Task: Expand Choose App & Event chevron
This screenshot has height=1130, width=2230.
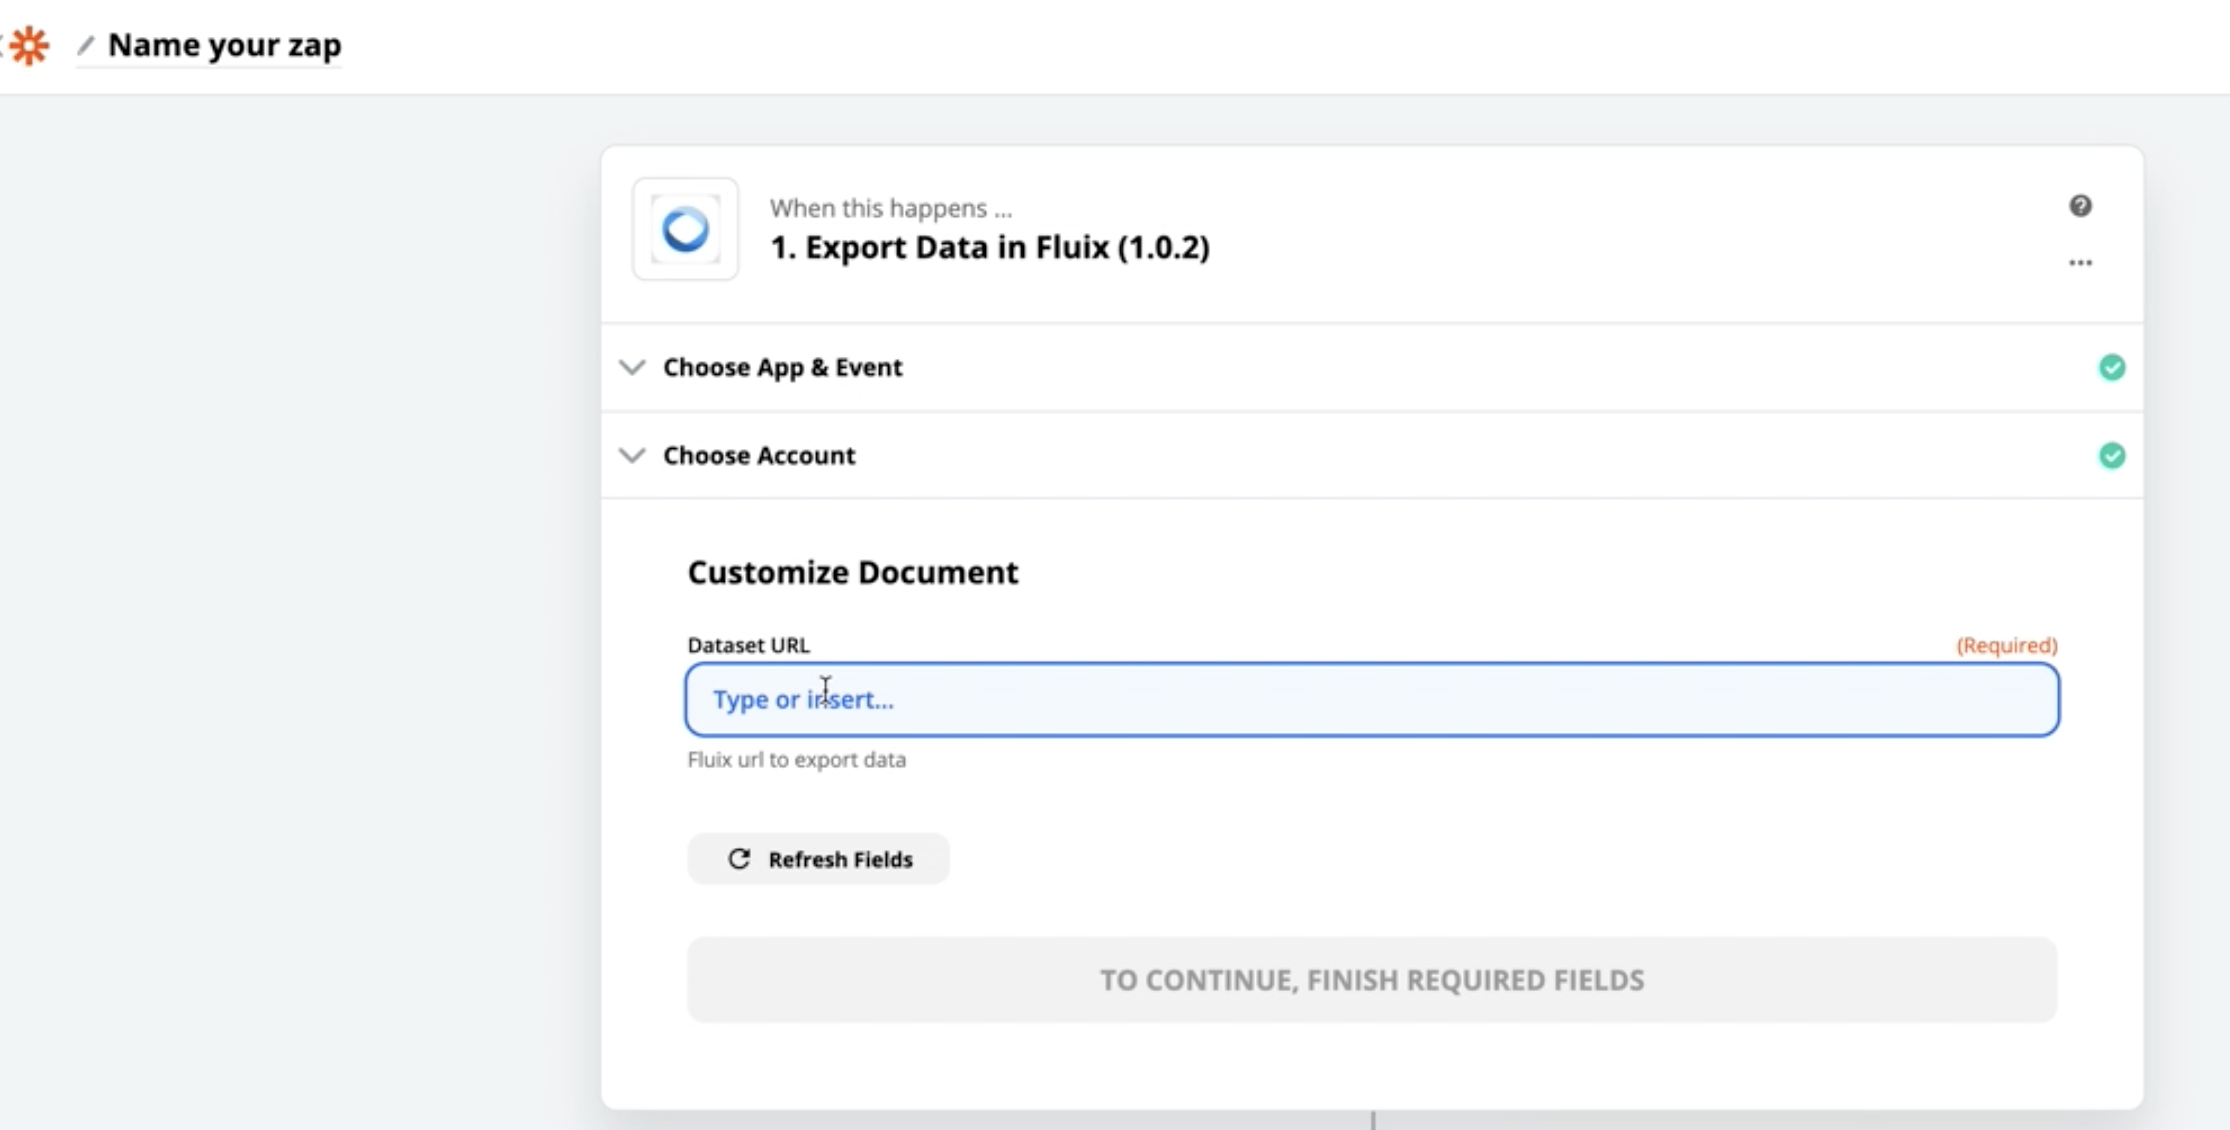Action: tap(632, 367)
